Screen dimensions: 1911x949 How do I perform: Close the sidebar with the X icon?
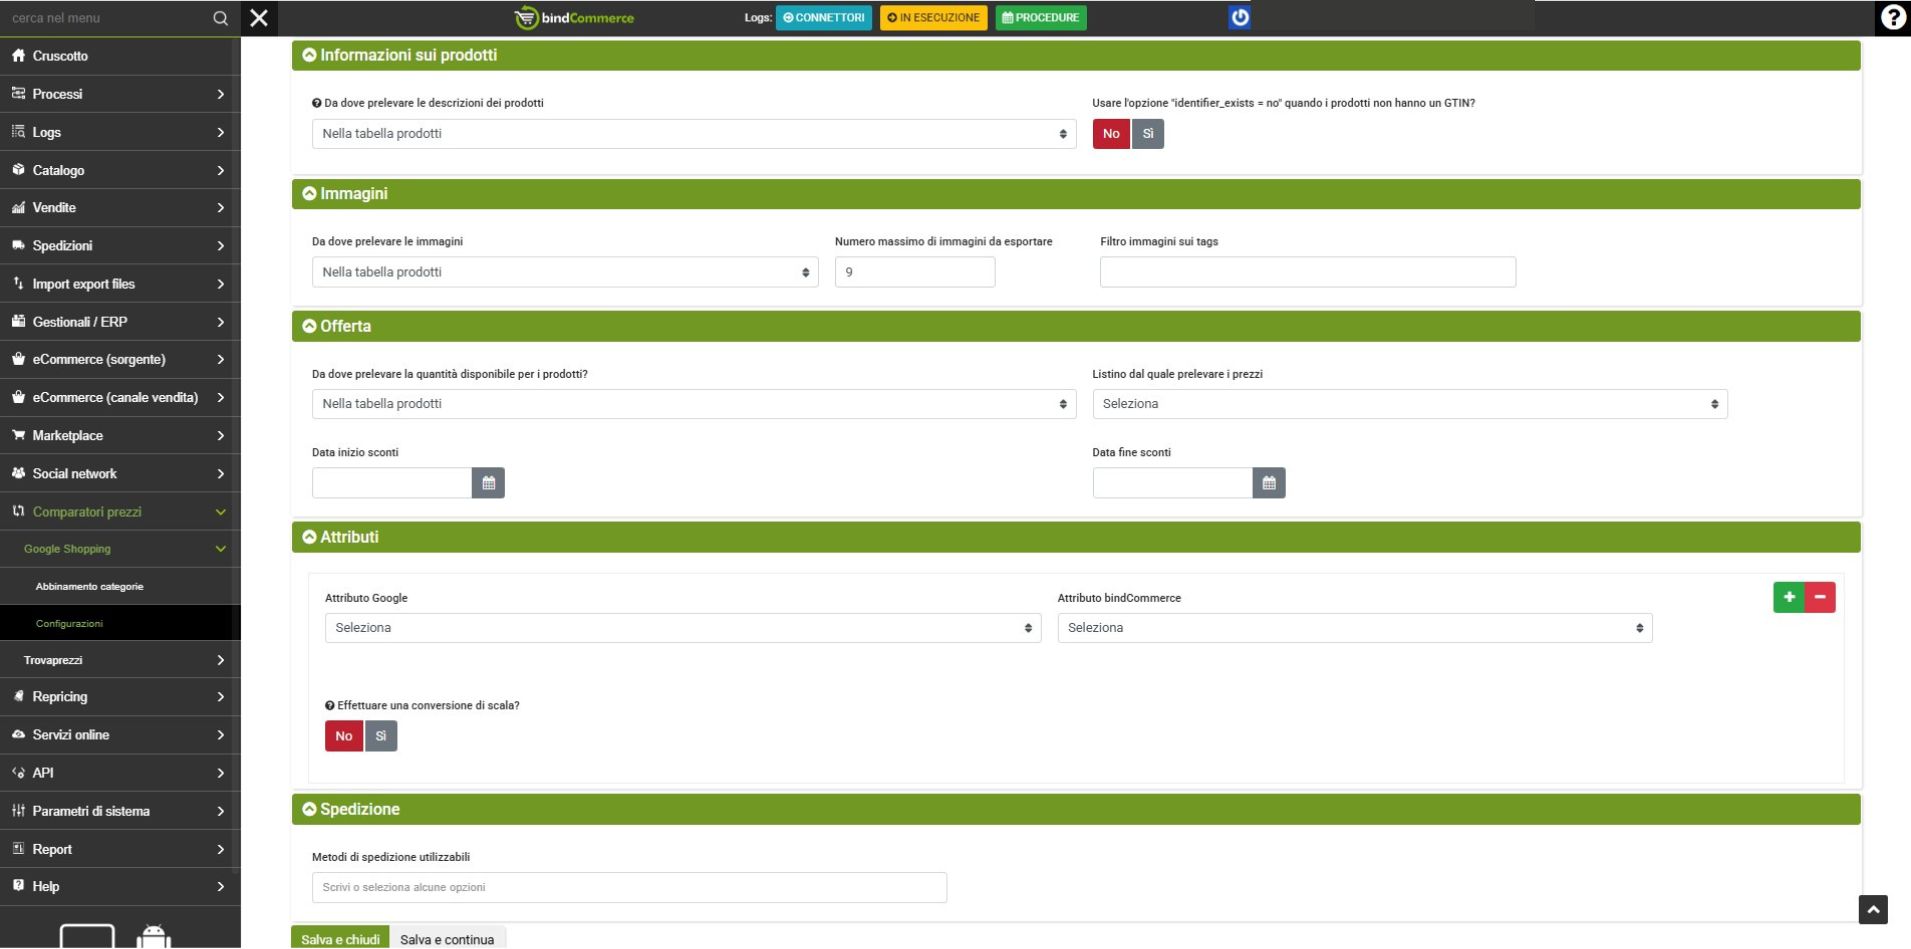tap(259, 18)
